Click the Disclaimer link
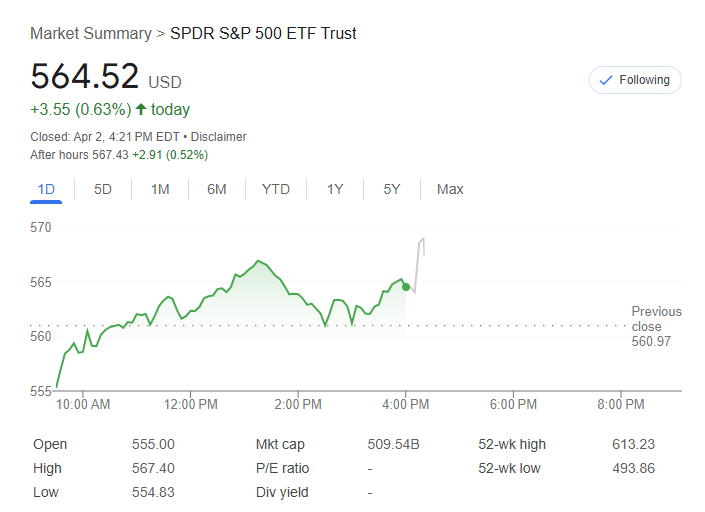 click(219, 137)
